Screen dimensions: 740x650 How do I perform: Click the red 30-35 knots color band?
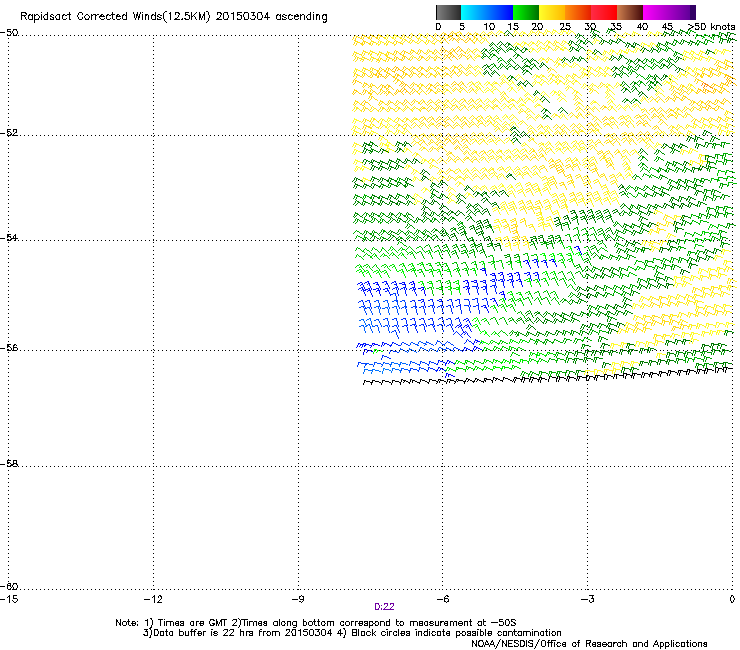point(604,12)
